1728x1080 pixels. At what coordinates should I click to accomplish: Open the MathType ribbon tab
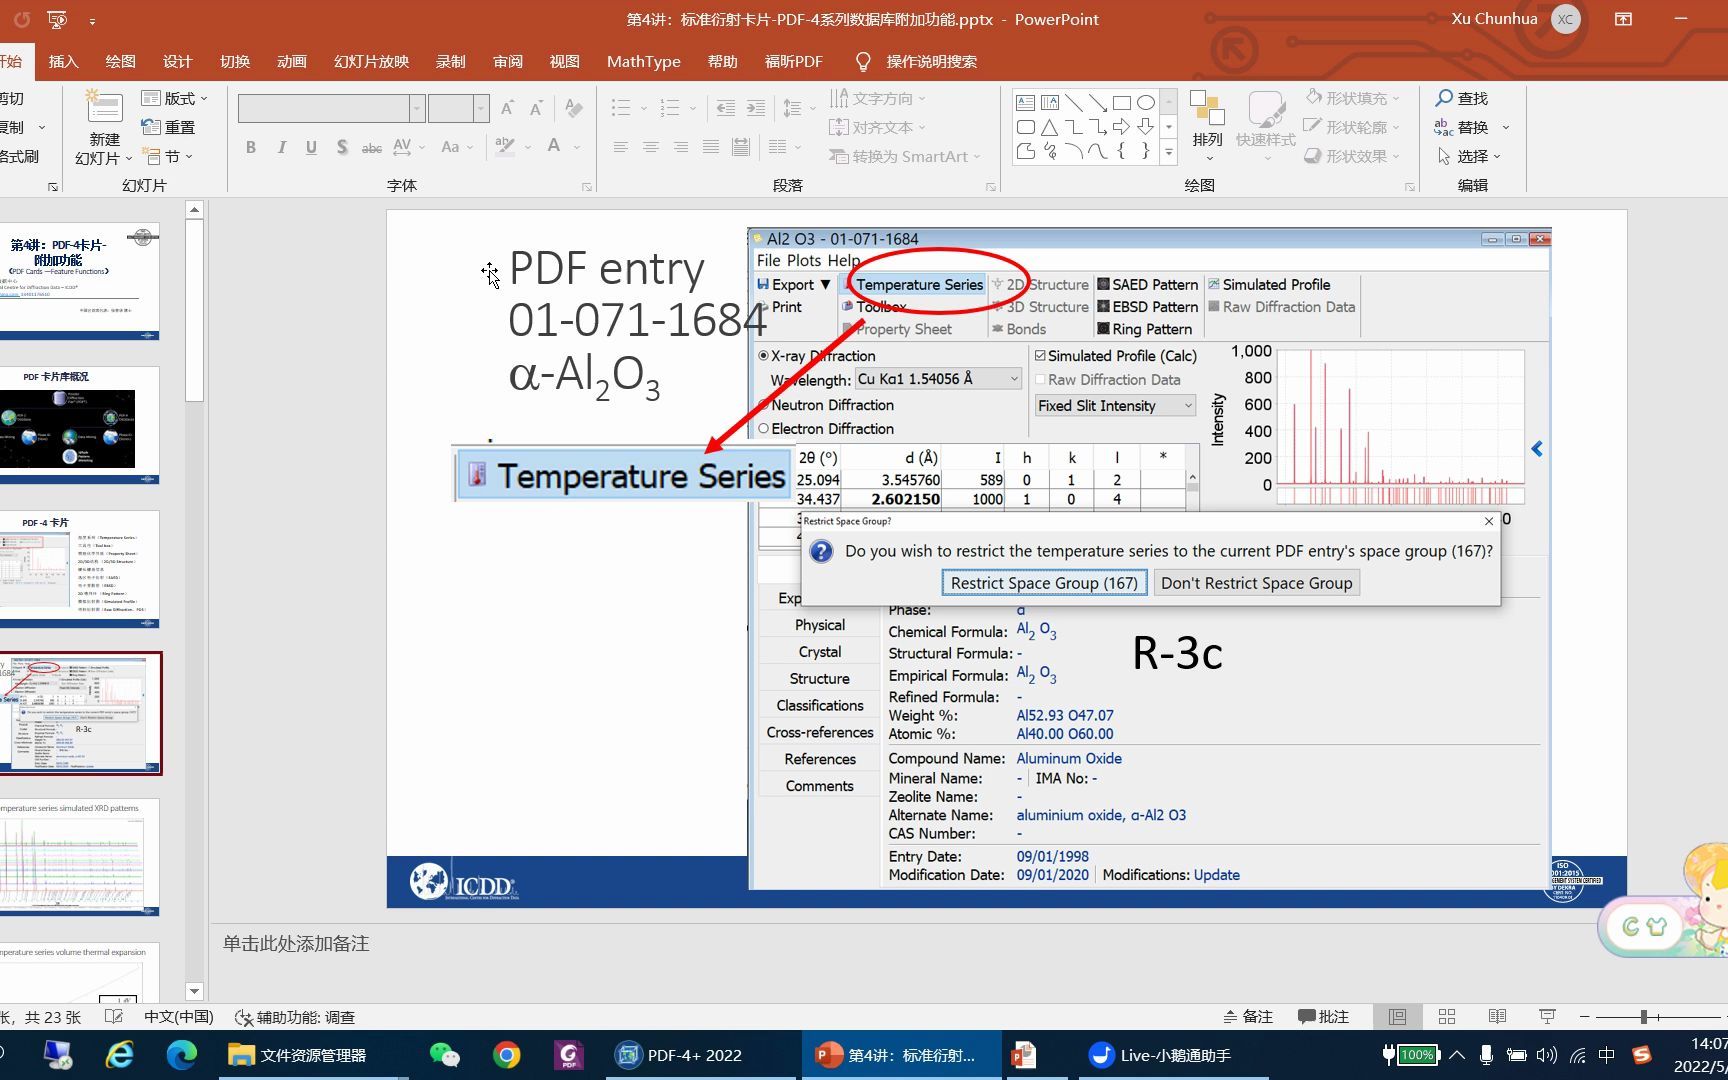click(644, 62)
